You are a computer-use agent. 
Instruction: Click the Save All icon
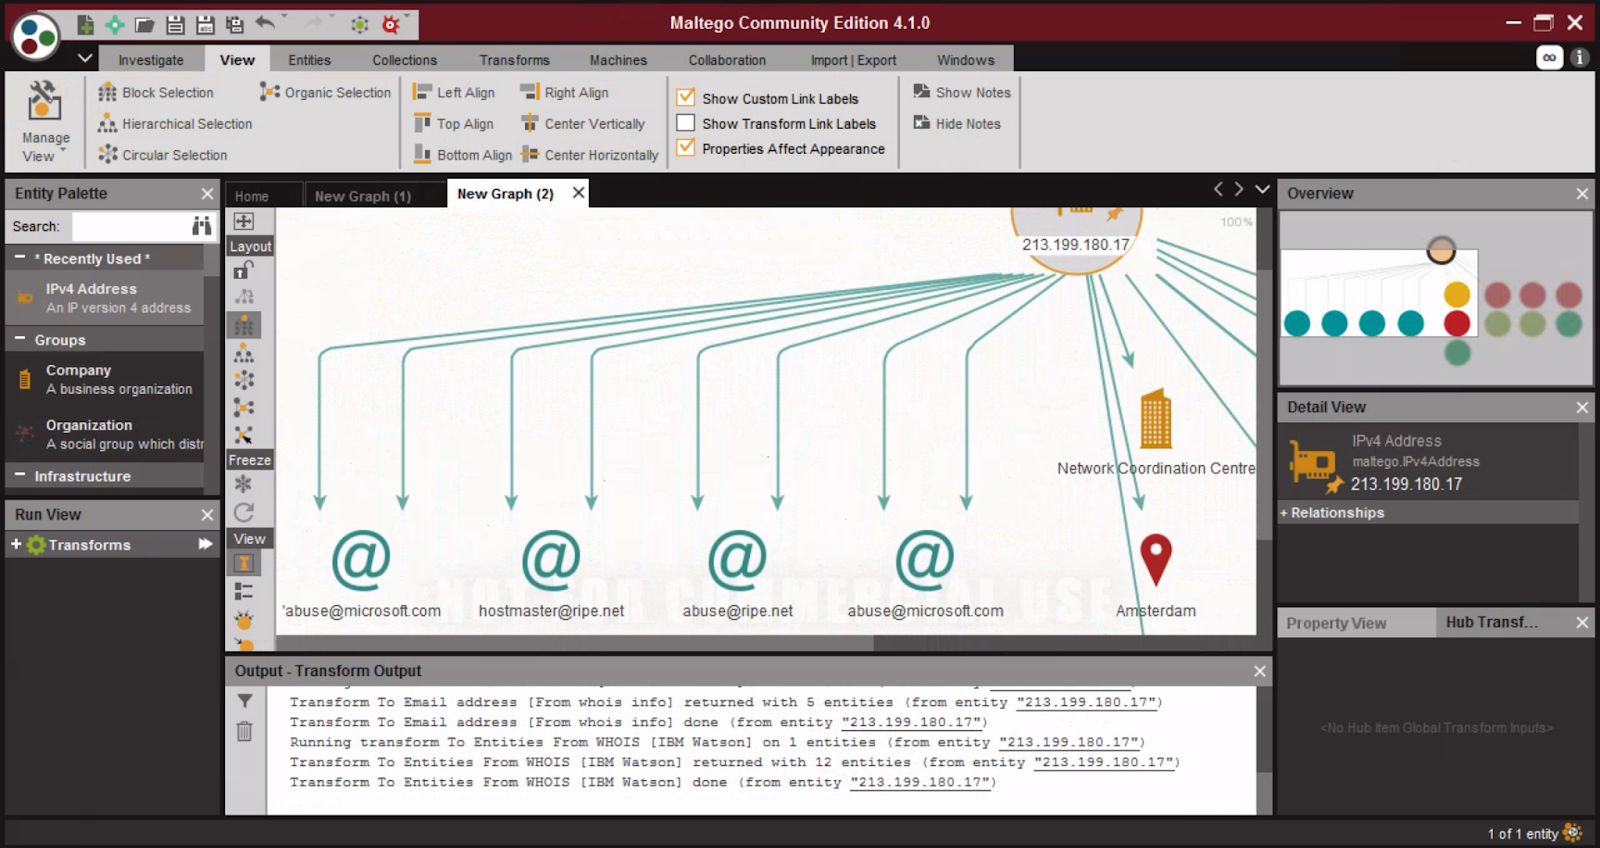click(235, 24)
